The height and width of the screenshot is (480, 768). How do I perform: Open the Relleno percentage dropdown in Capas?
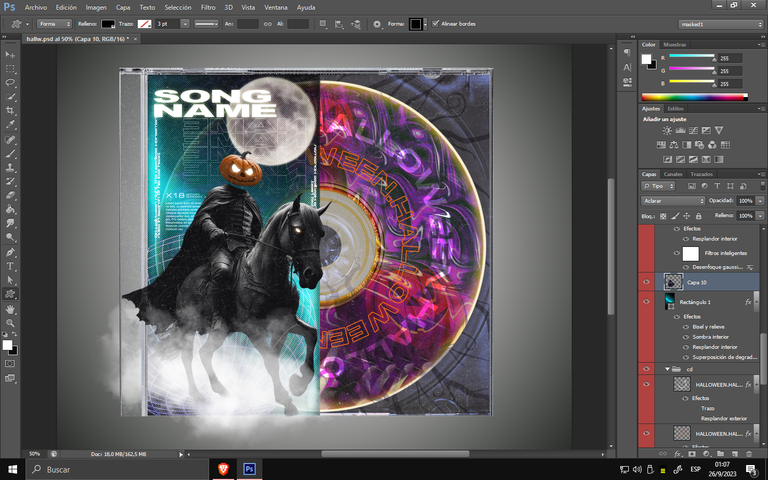coord(760,216)
